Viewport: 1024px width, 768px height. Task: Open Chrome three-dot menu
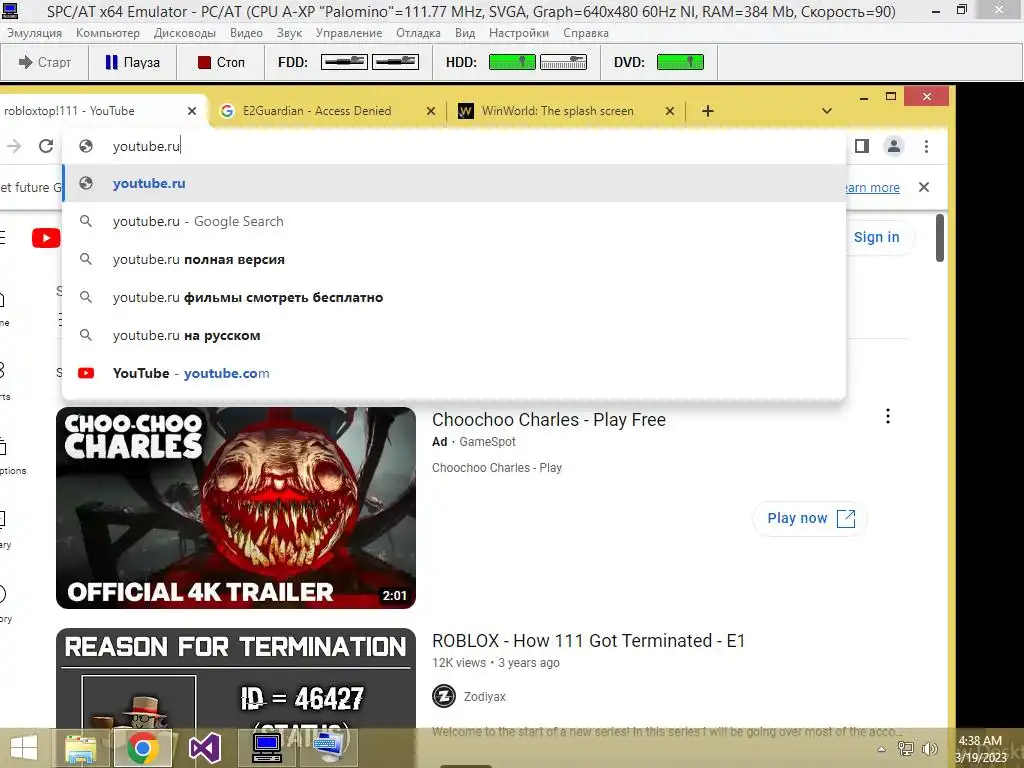tap(926, 146)
